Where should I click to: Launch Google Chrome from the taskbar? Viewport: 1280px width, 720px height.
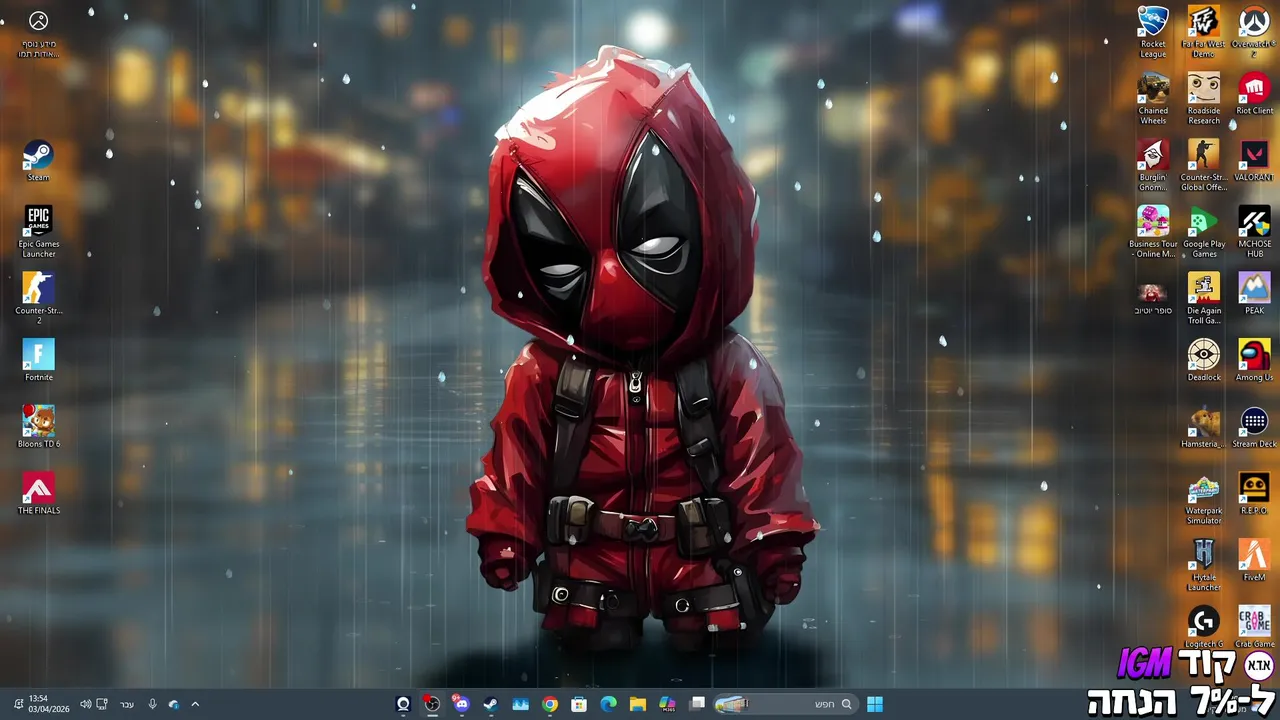(x=550, y=704)
